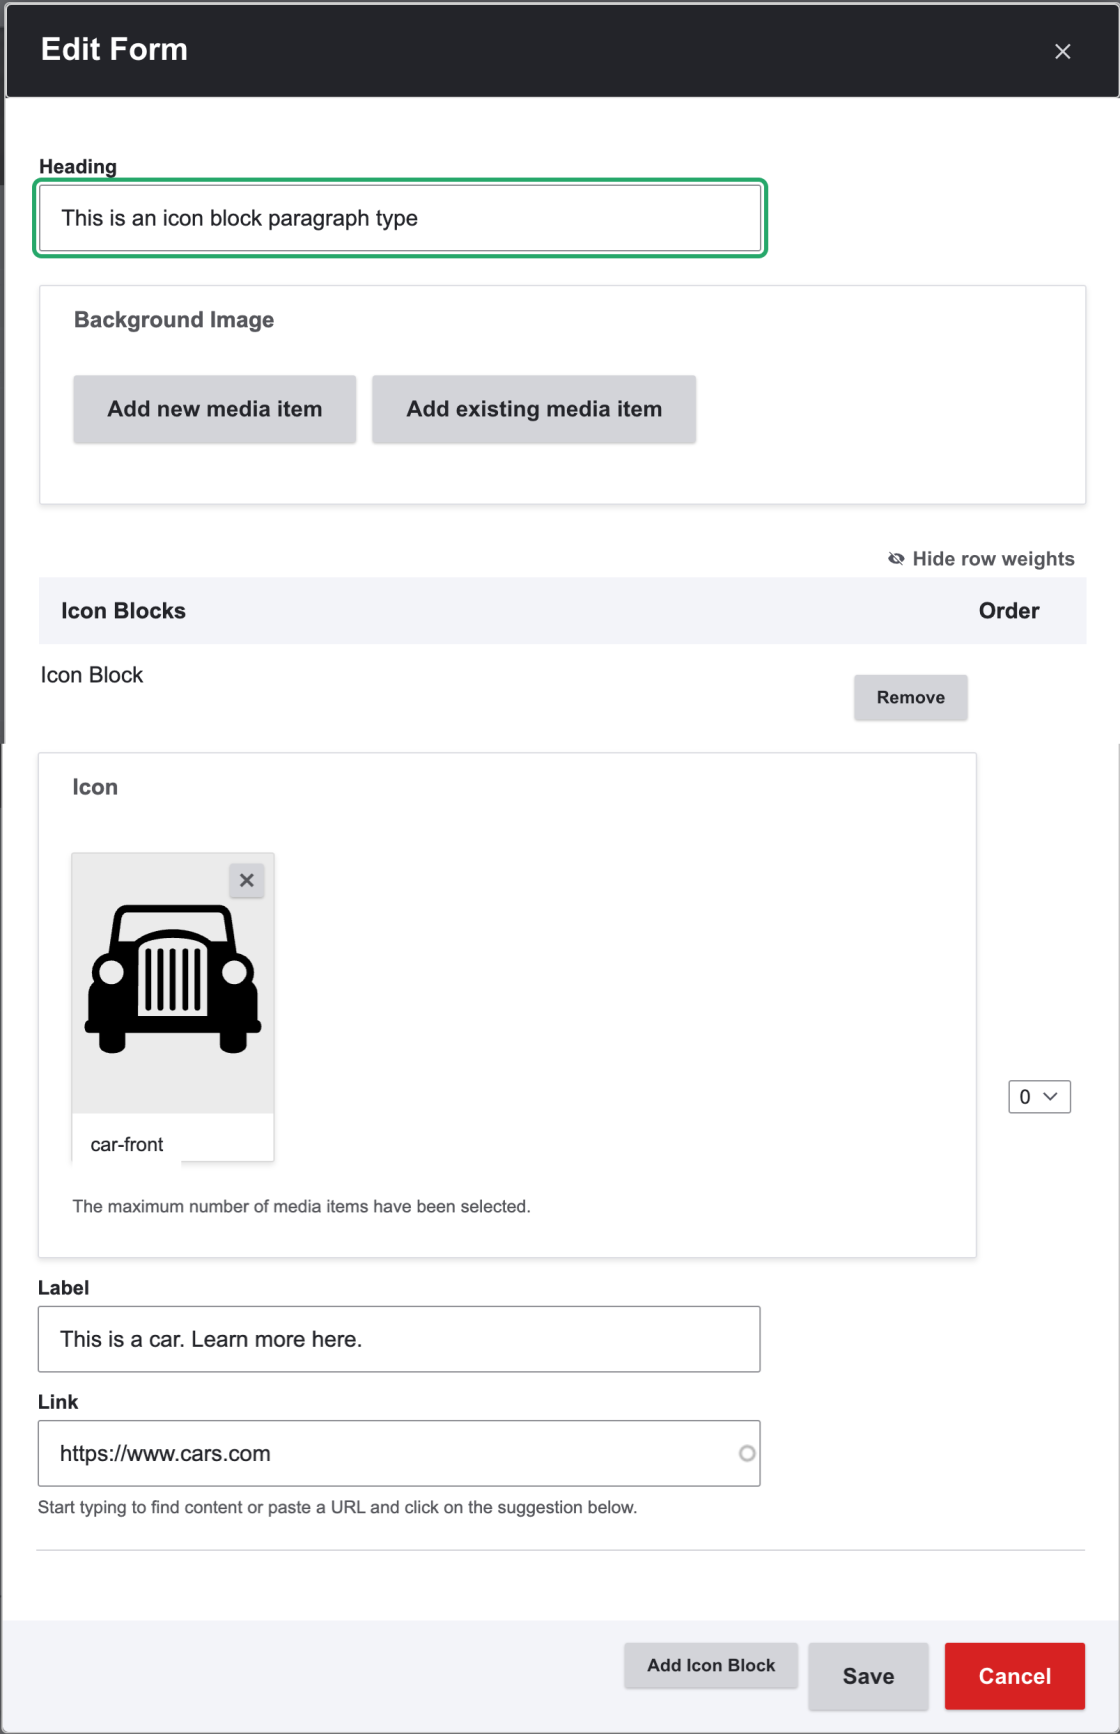The image size is (1120, 1734).
Task: Close the Edit Form dialog
Action: tap(1062, 51)
